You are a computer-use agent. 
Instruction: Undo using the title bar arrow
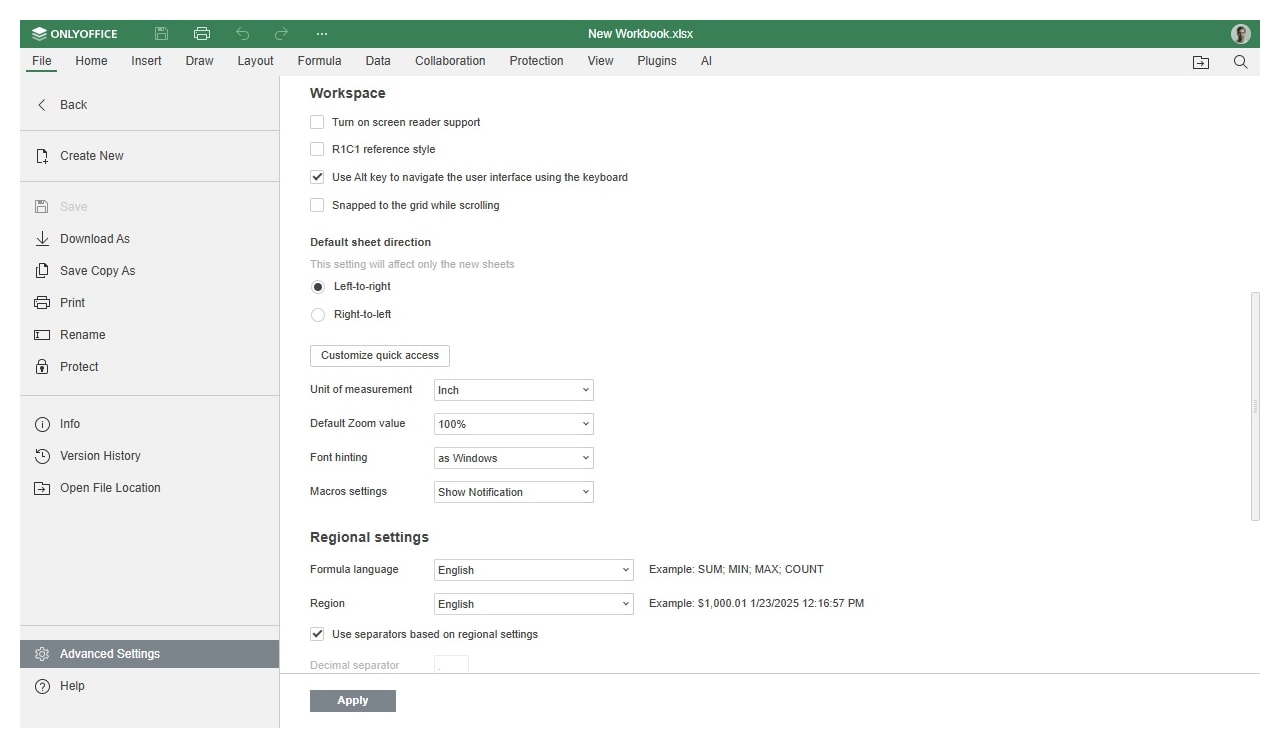[x=242, y=33]
